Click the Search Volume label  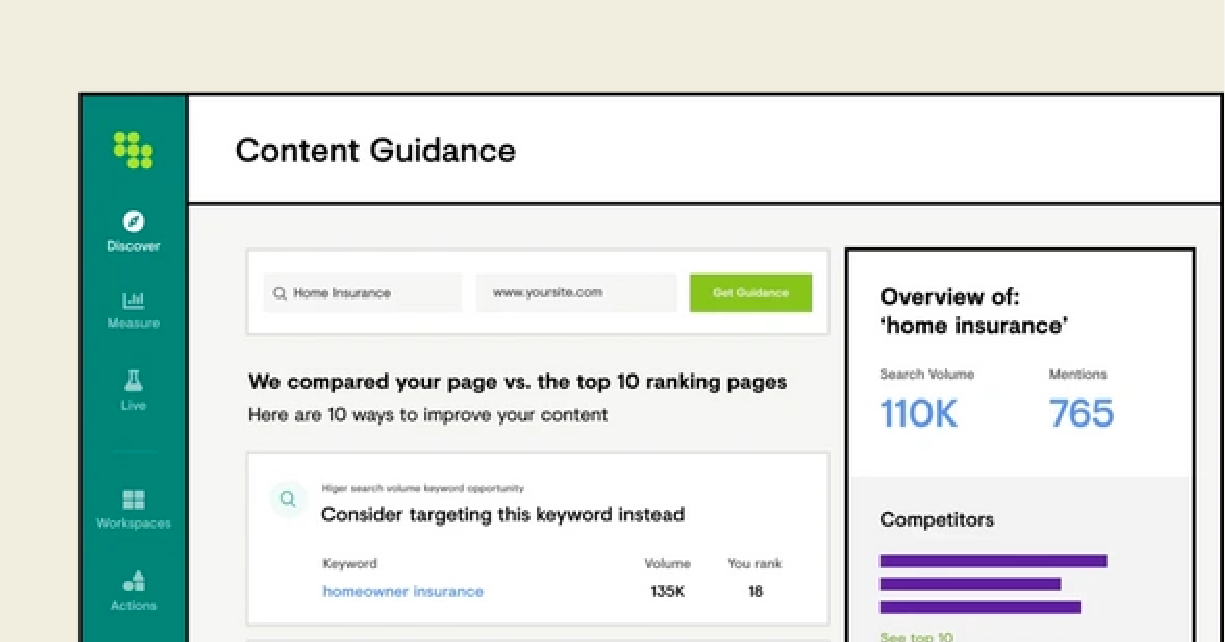tap(927, 374)
